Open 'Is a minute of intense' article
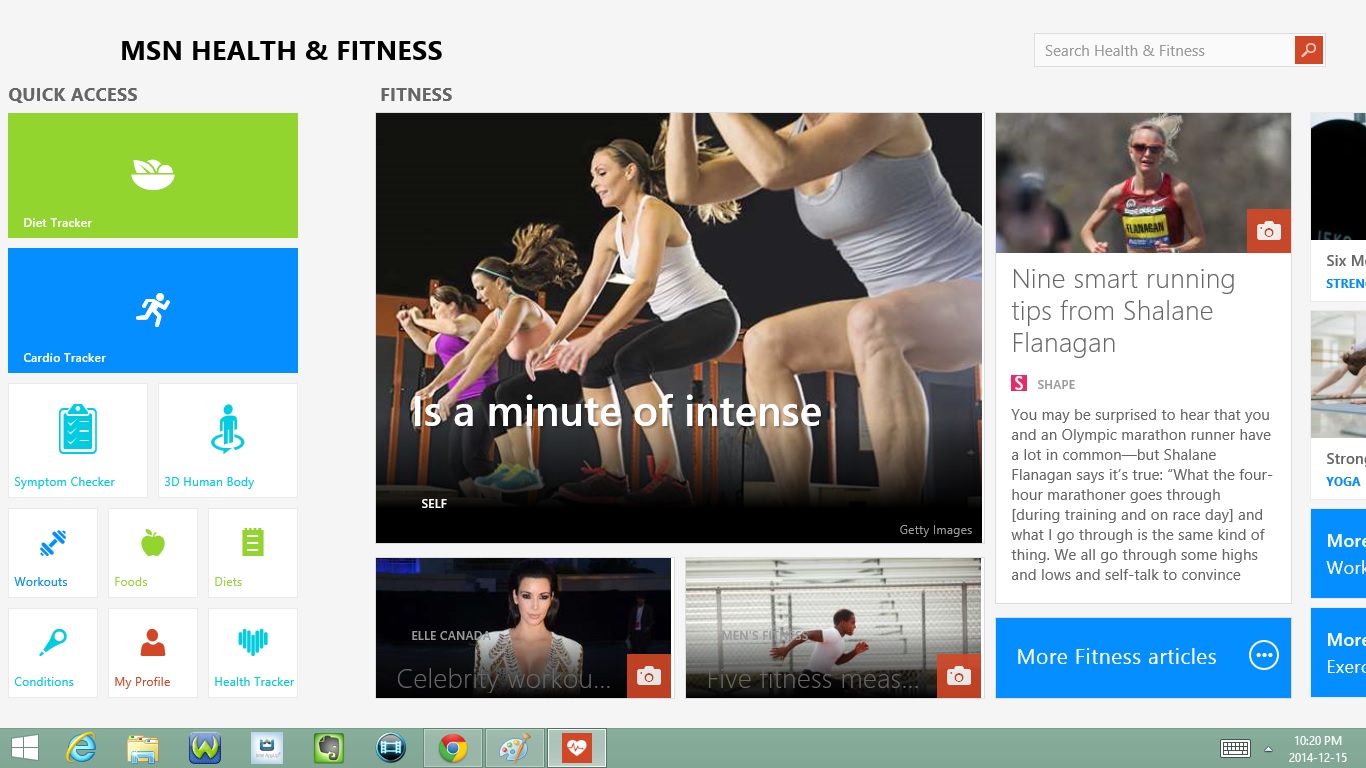Image resolution: width=1366 pixels, height=768 pixels. [679, 328]
